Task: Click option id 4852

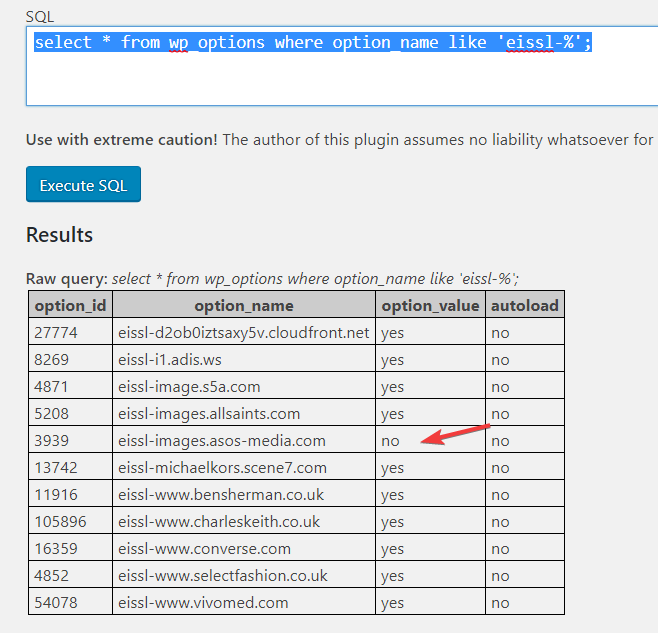Action: 70,575
